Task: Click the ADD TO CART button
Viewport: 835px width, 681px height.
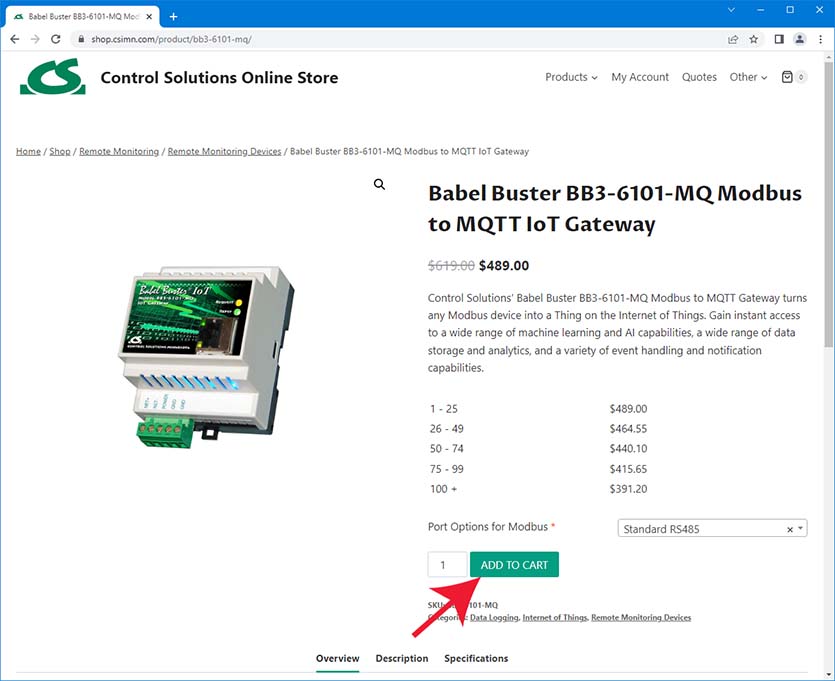Action: (514, 564)
